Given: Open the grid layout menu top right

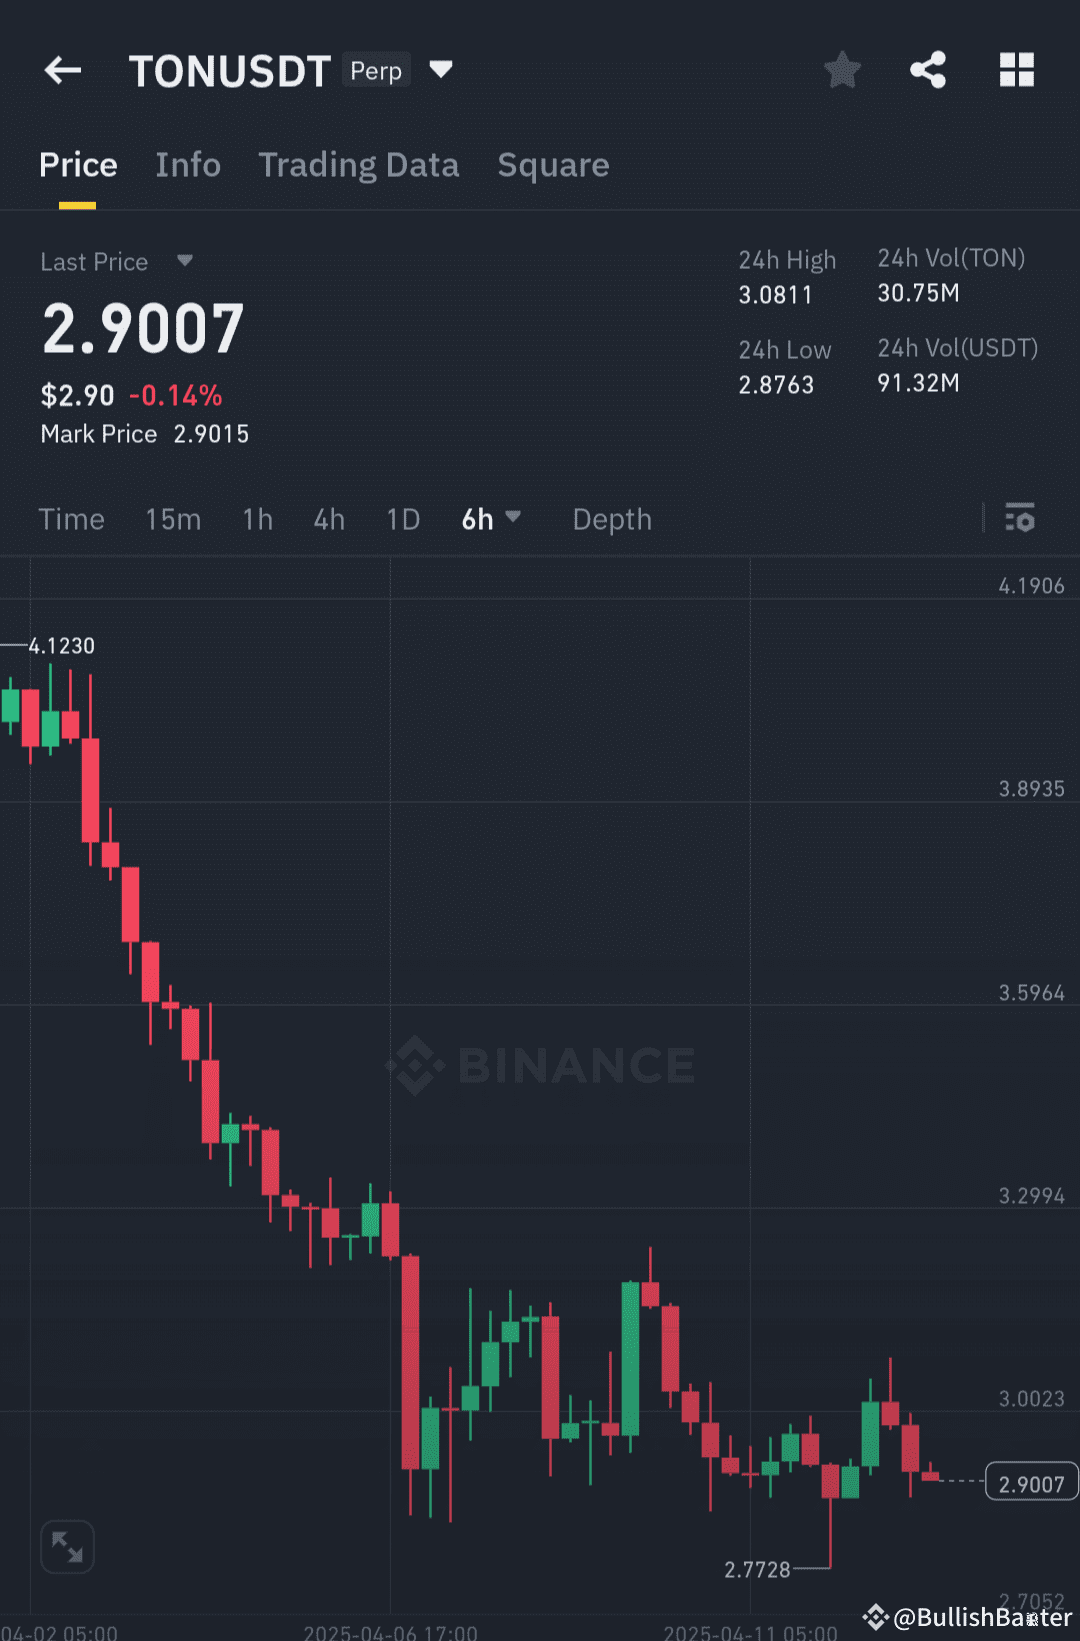Looking at the screenshot, I should (x=1017, y=70).
